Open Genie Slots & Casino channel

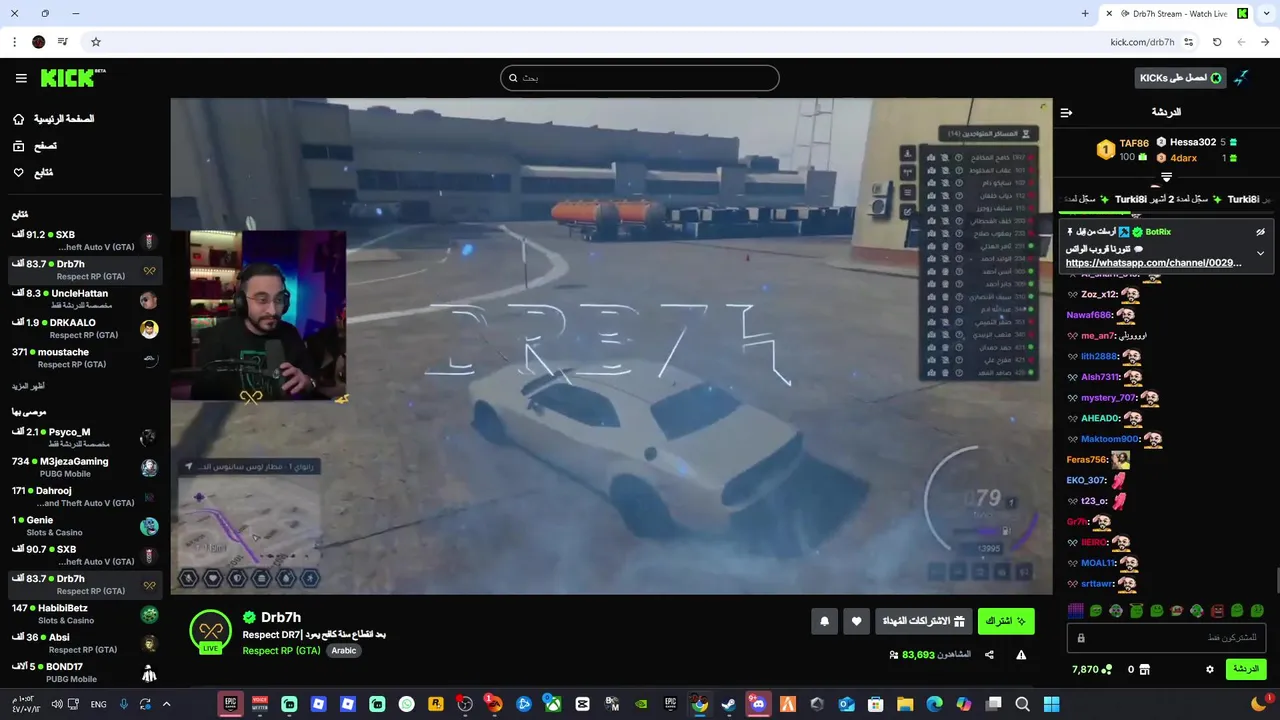(85, 526)
